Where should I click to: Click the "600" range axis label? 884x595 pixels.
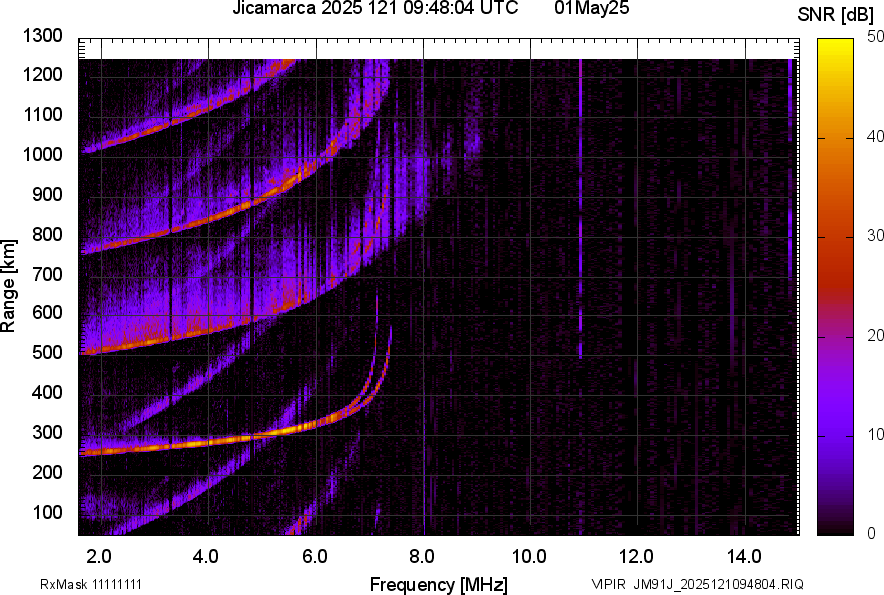coord(47,312)
